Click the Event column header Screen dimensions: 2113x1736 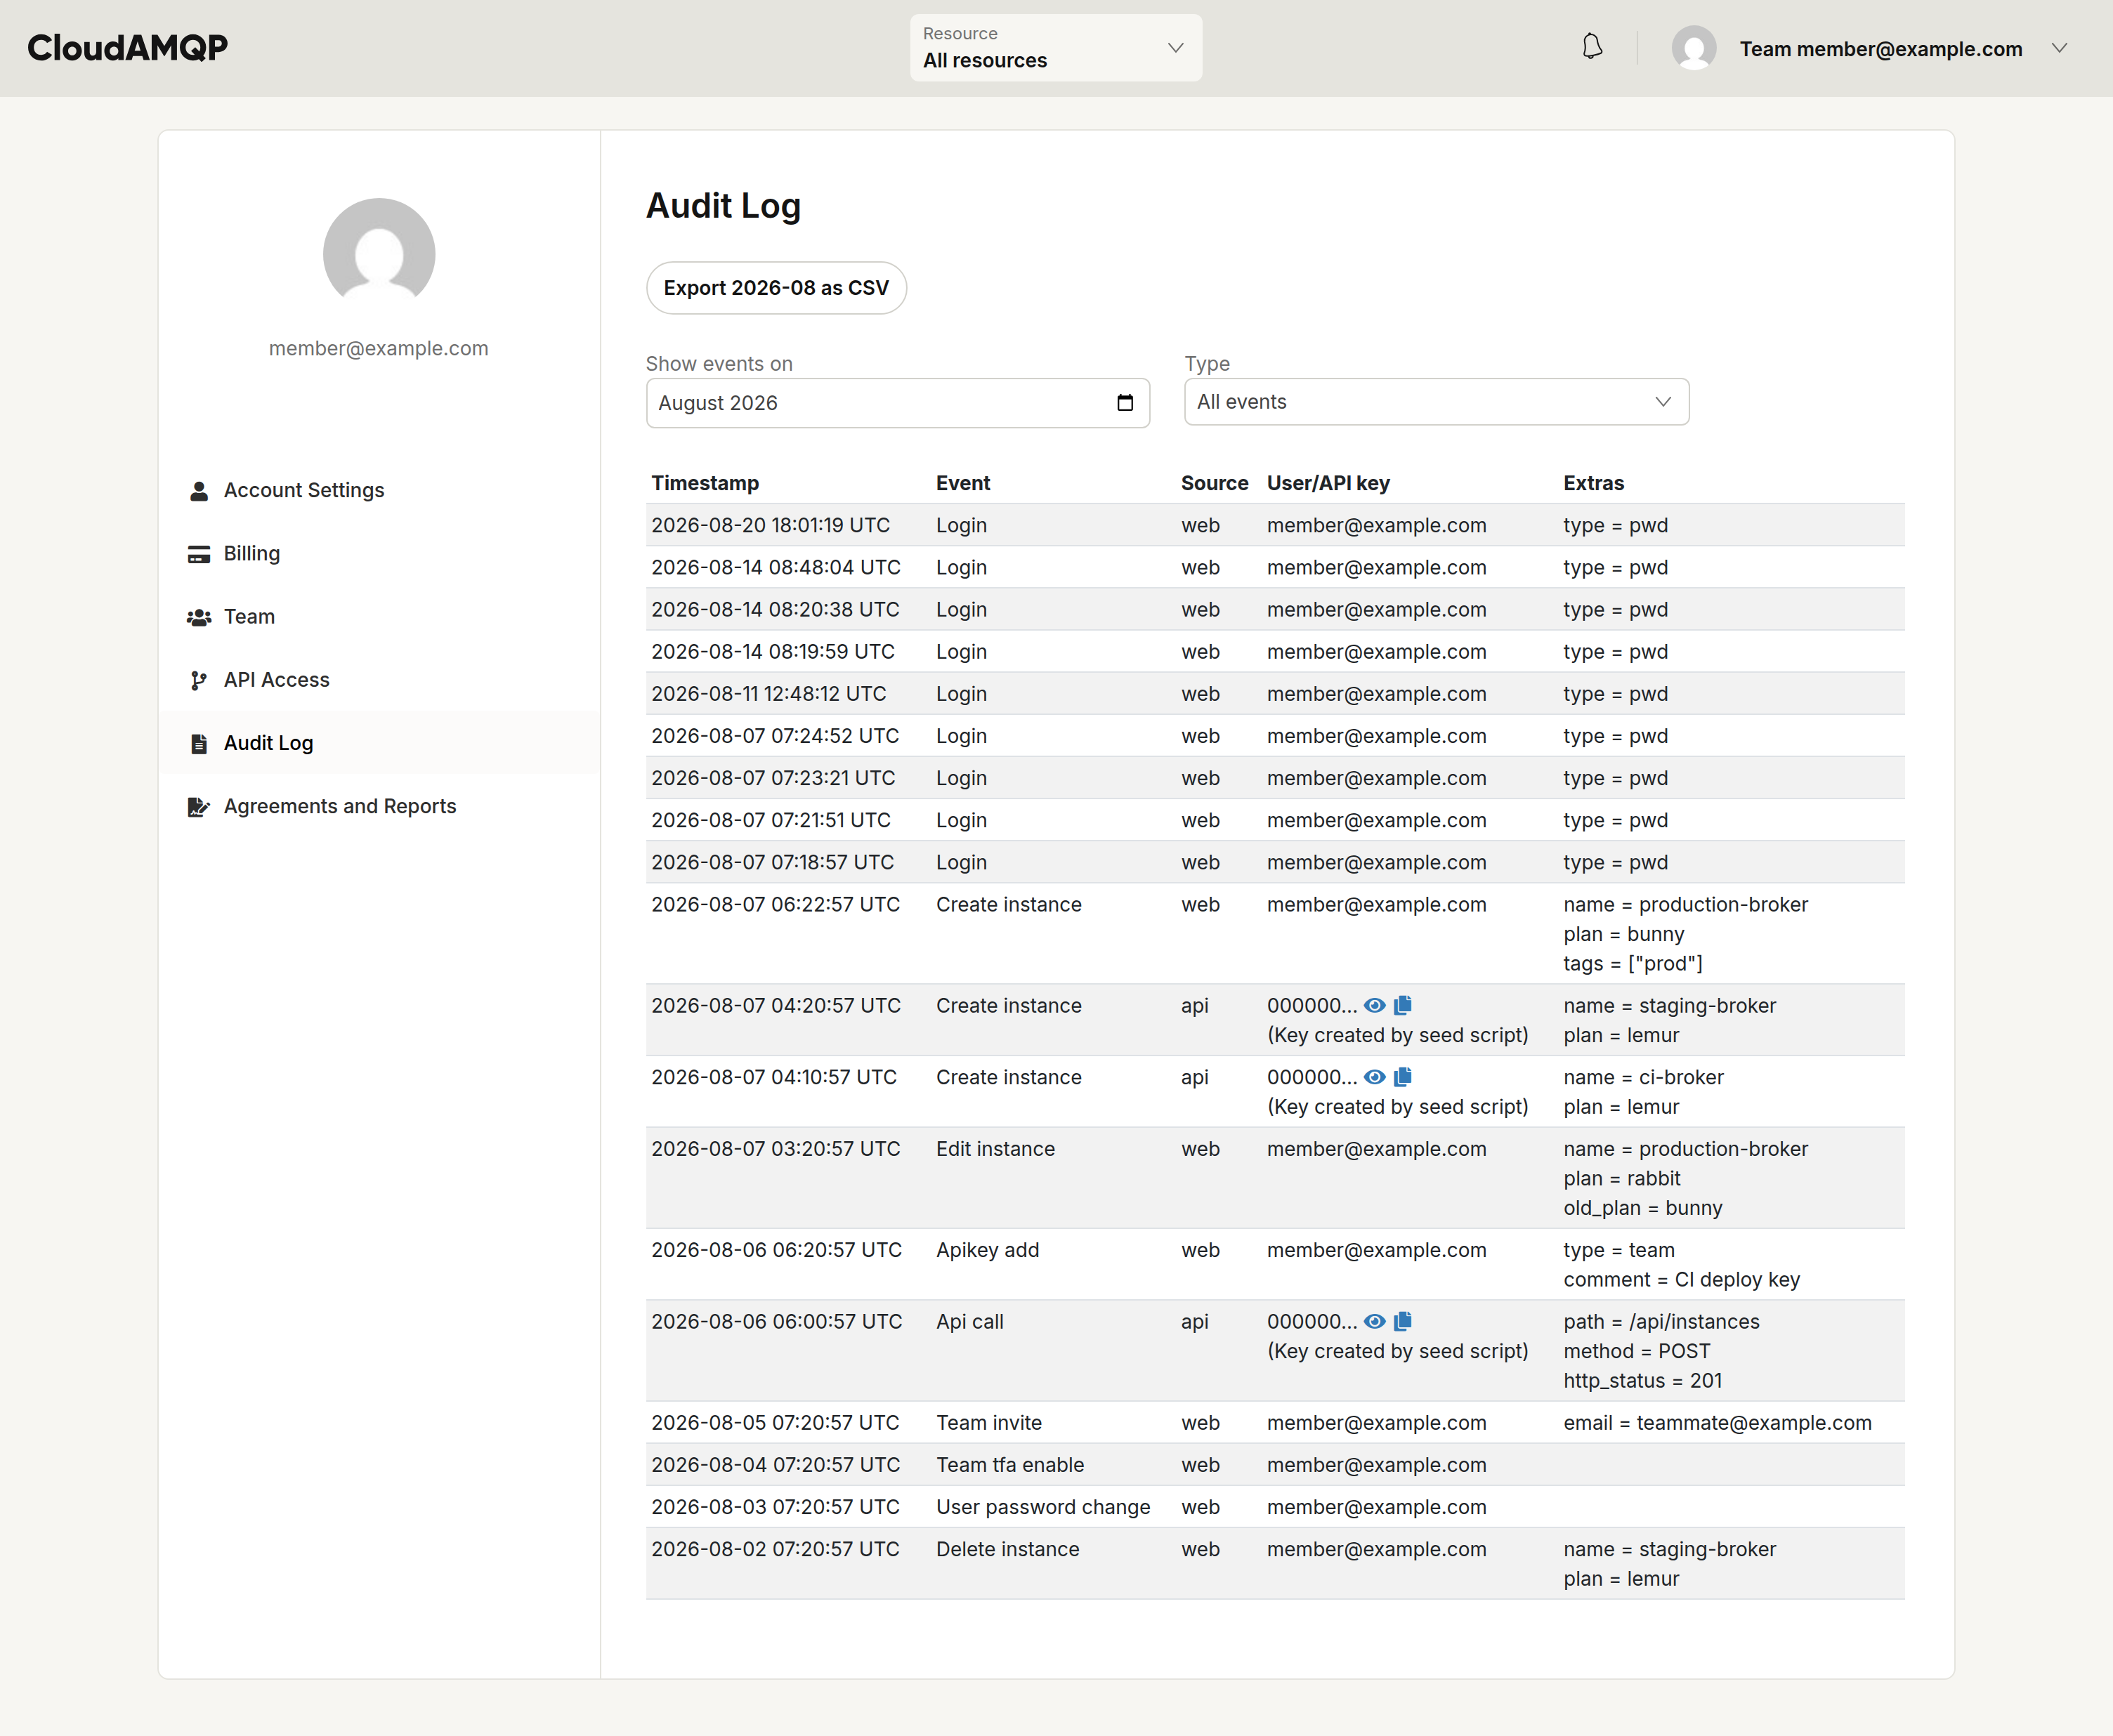[963, 483]
